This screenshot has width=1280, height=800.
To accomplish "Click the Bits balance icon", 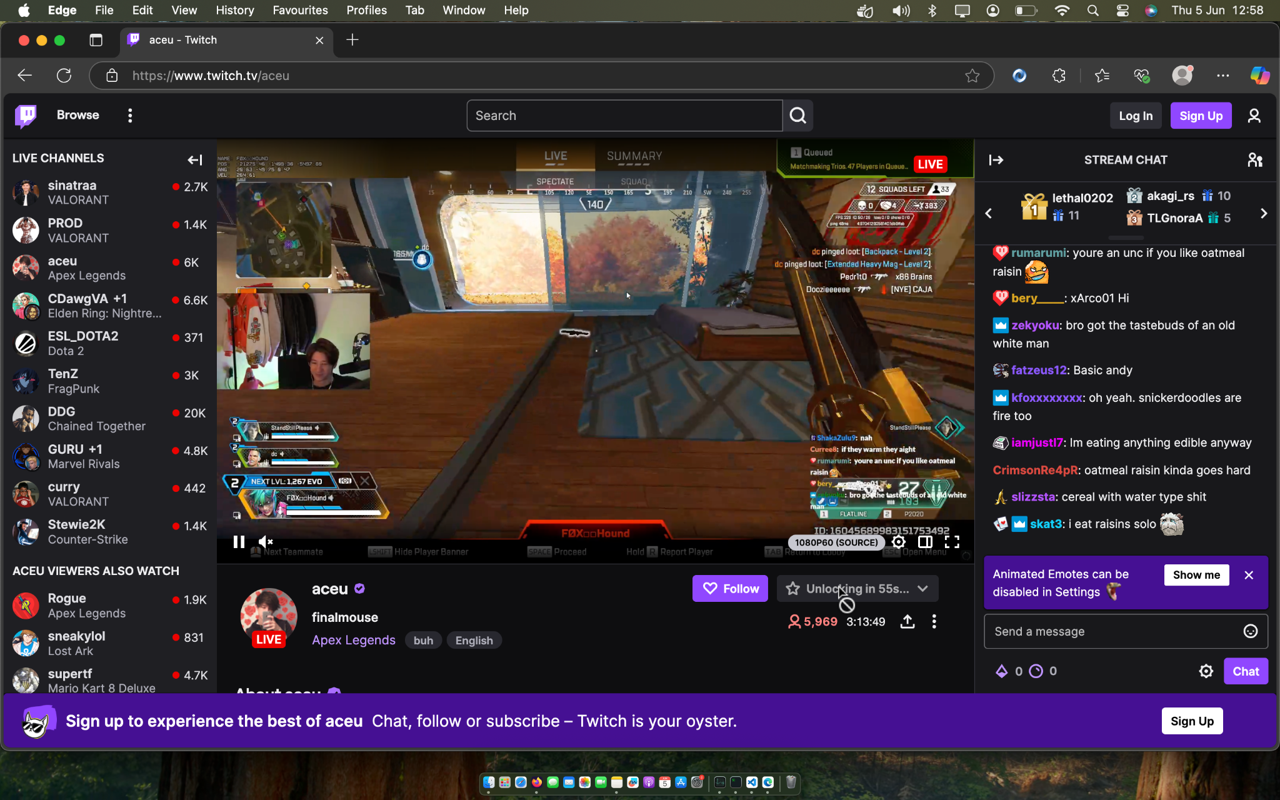I will [1002, 671].
